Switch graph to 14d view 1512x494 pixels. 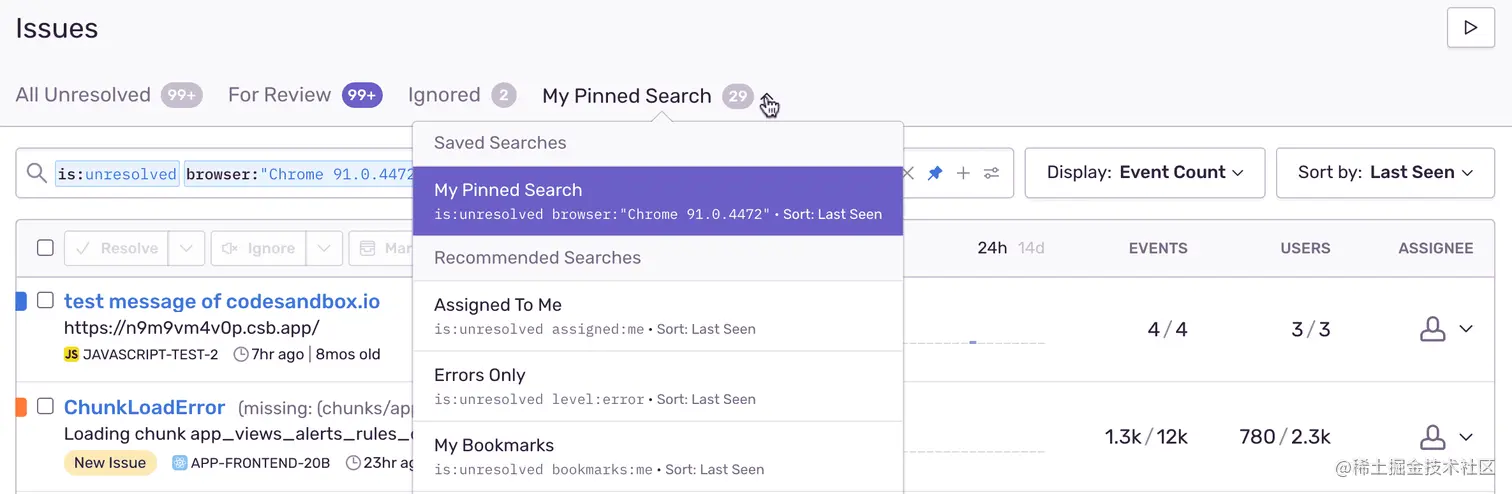point(1031,248)
